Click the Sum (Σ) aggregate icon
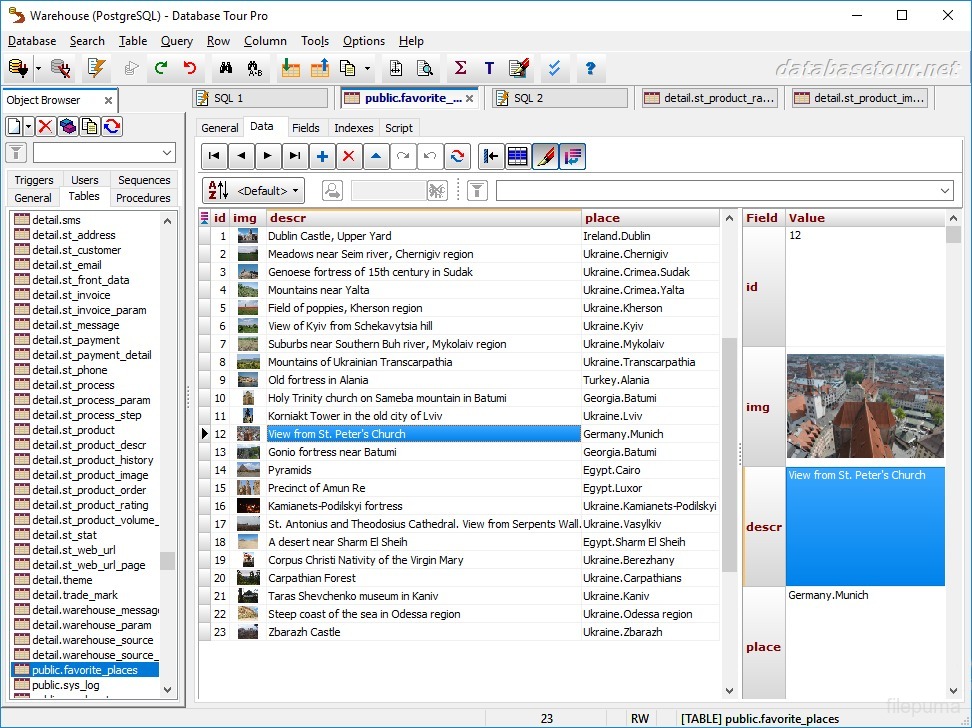Screen dimensions: 972x728 [x=458, y=68]
